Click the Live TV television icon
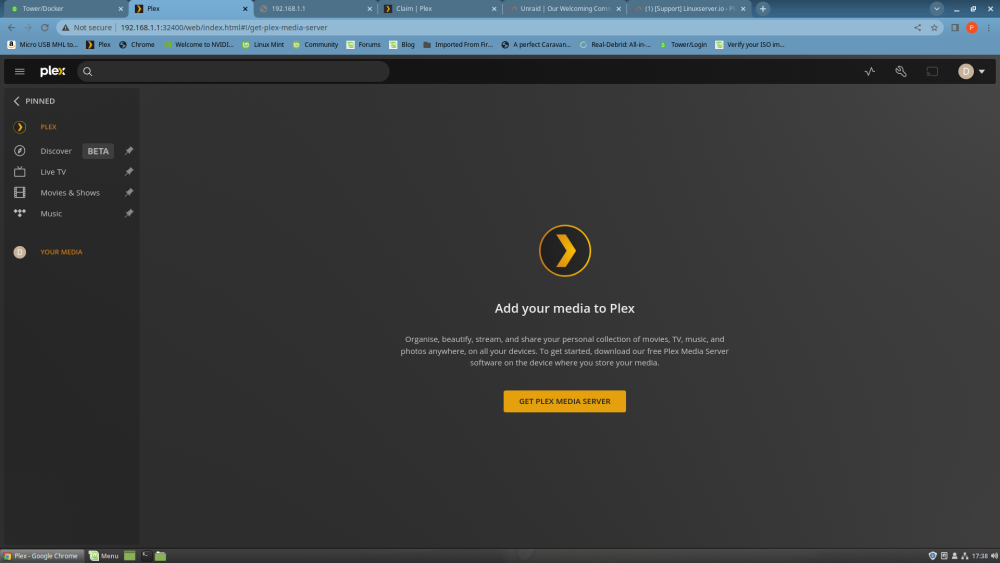The image size is (1000, 563). point(20,172)
